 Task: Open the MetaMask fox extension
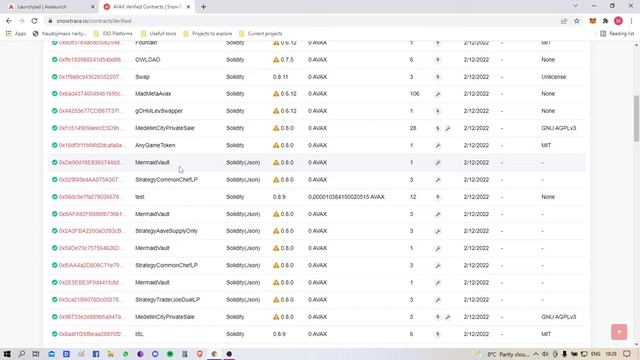click(x=592, y=21)
